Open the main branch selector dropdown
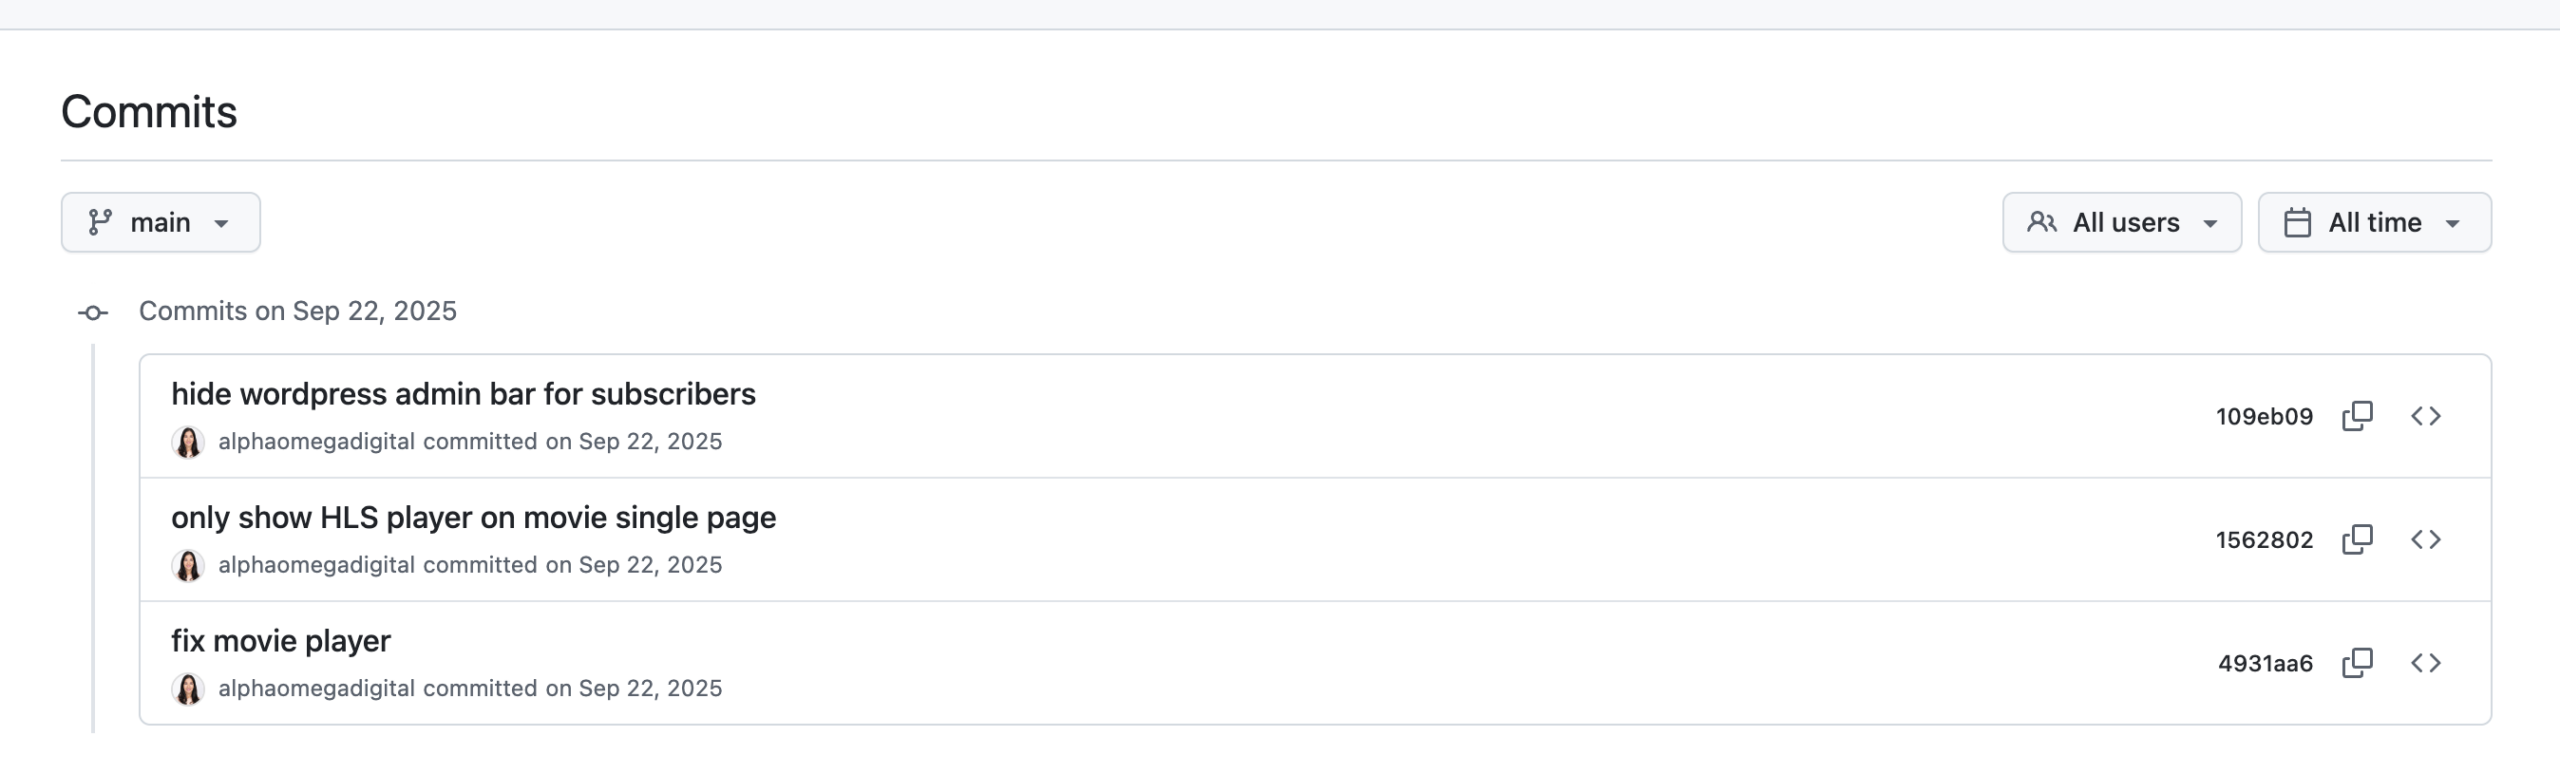The image size is (2560, 774). [160, 222]
